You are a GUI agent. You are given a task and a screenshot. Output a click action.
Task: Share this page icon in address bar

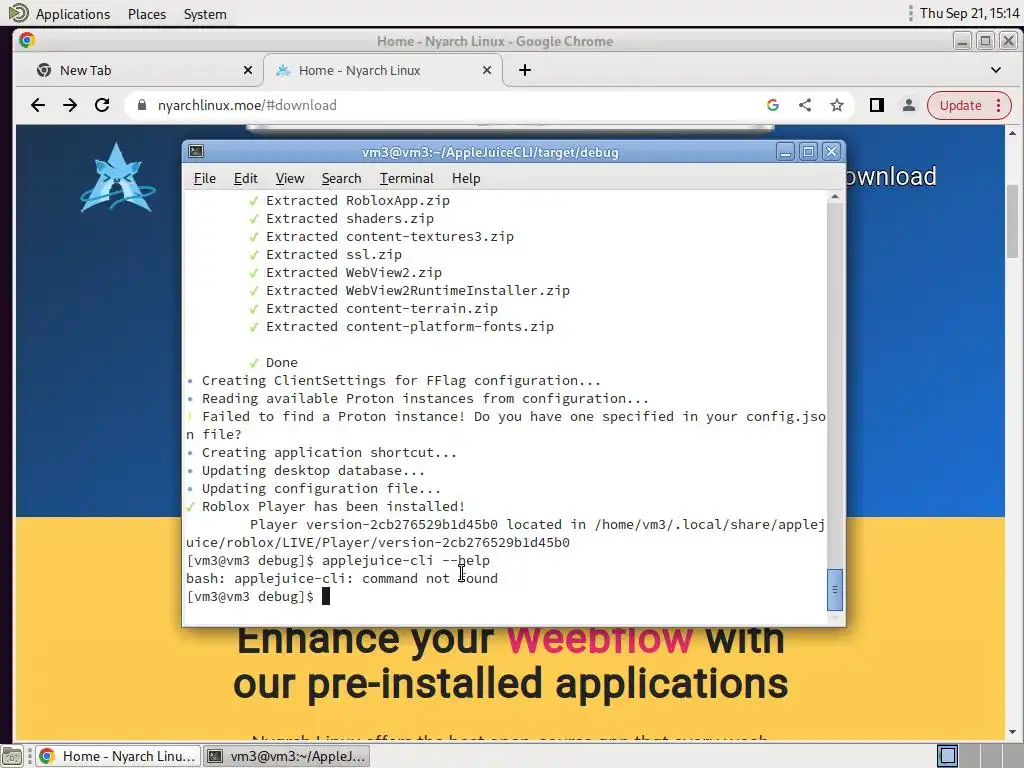(x=805, y=105)
